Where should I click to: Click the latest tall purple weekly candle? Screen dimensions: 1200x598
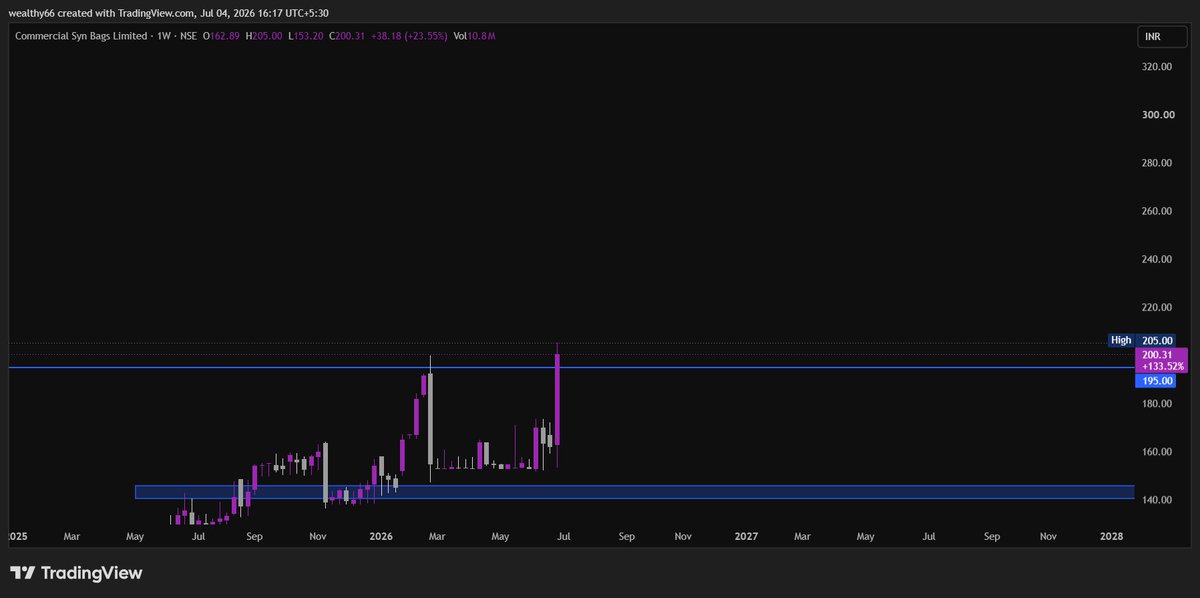pos(556,399)
